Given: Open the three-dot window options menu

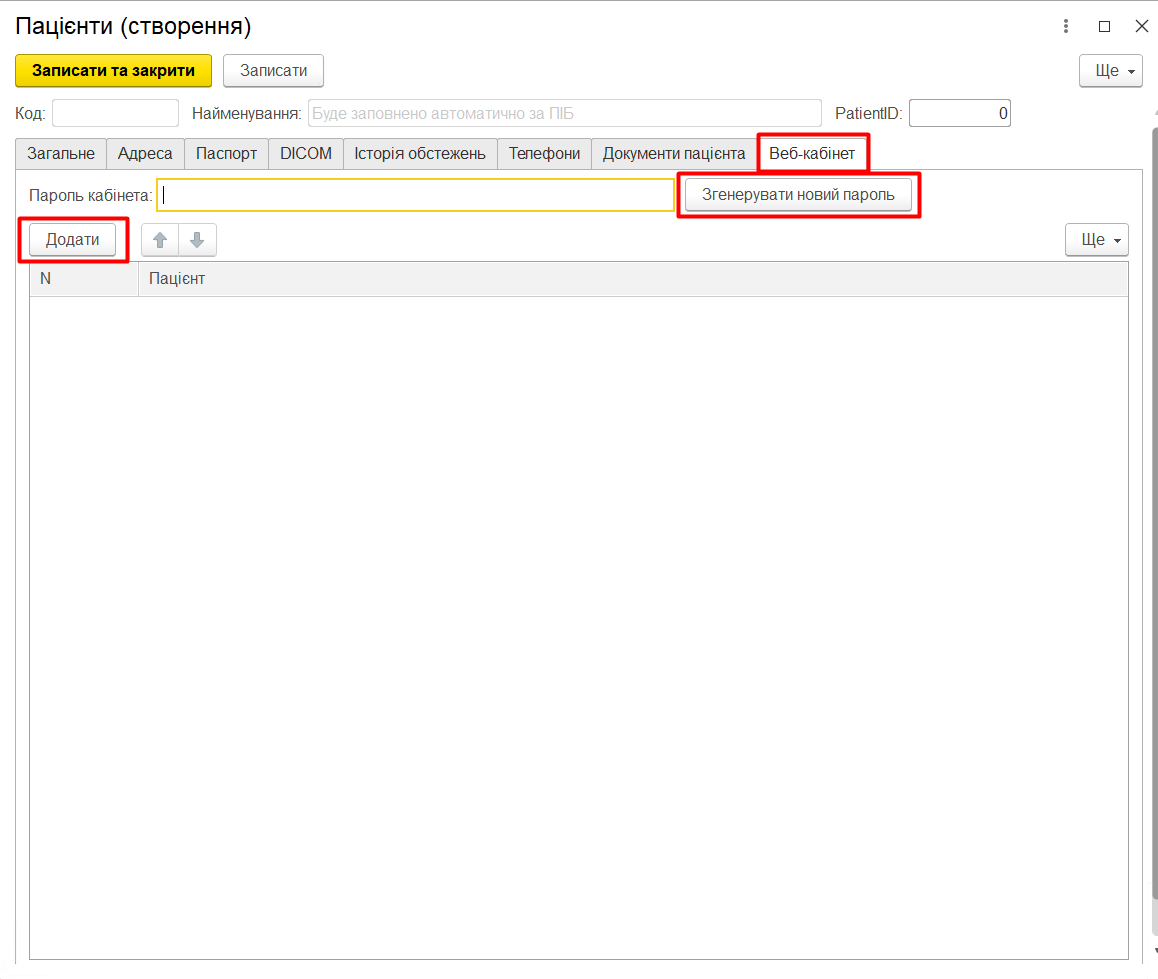Looking at the screenshot, I should point(1067,27).
